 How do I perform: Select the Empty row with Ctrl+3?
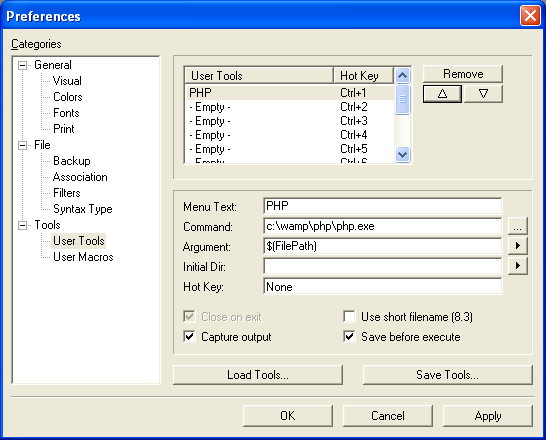click(290, 121)
